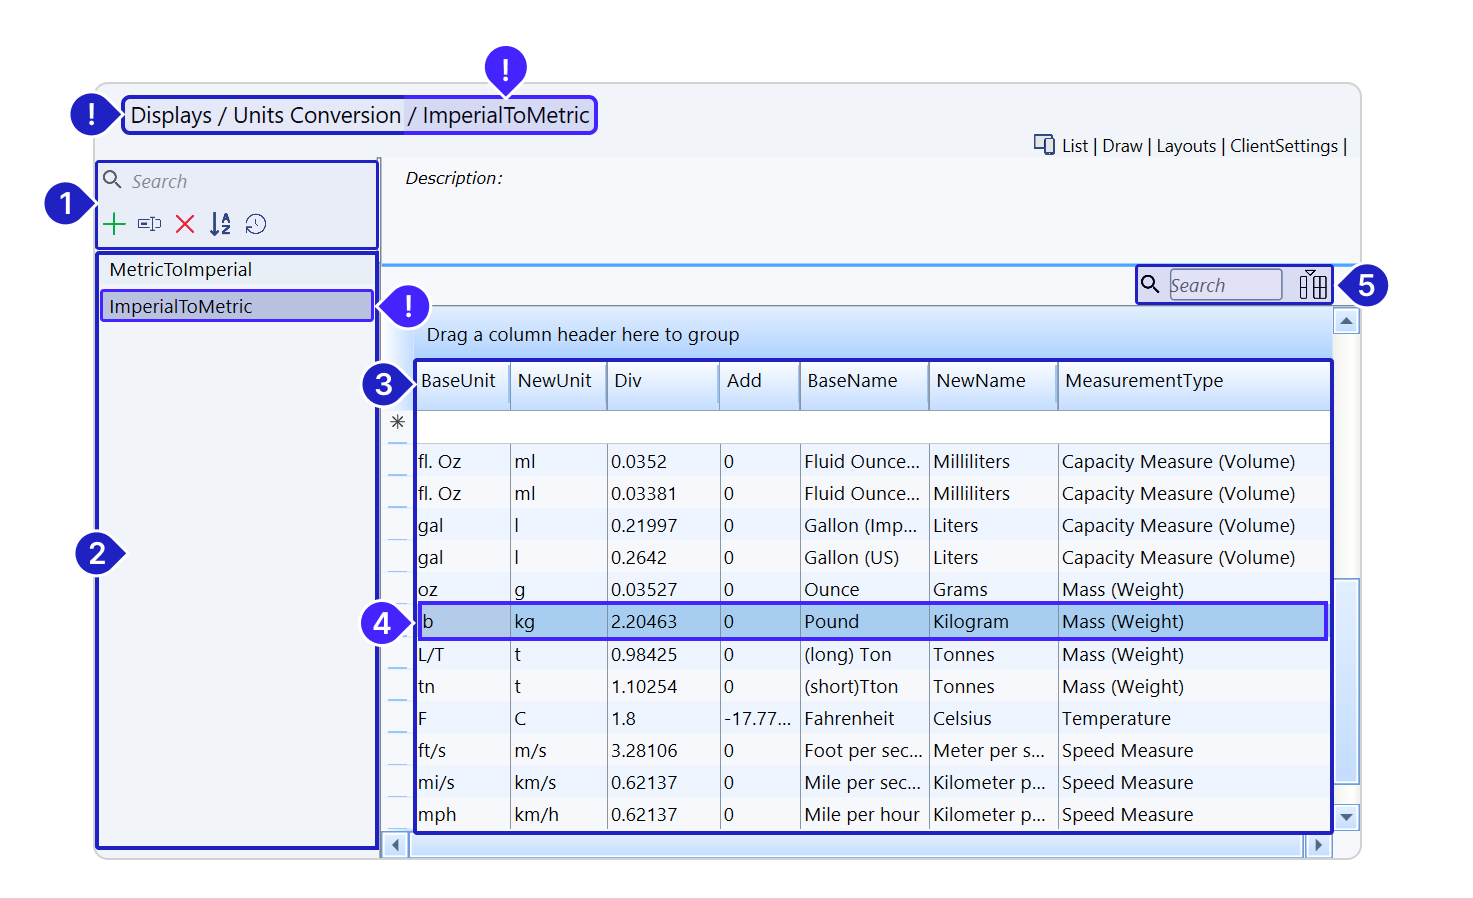Click the BaseName column header
This screenshot has width=1473, height=898.
[852, 381]
